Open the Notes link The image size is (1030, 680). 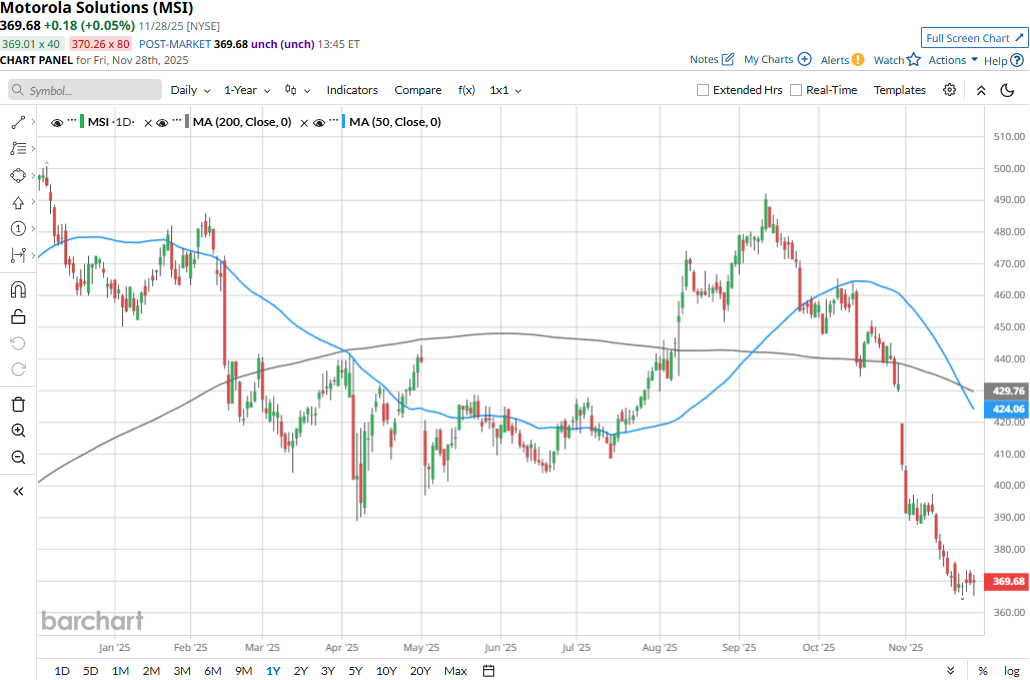(x=712, y=60)
